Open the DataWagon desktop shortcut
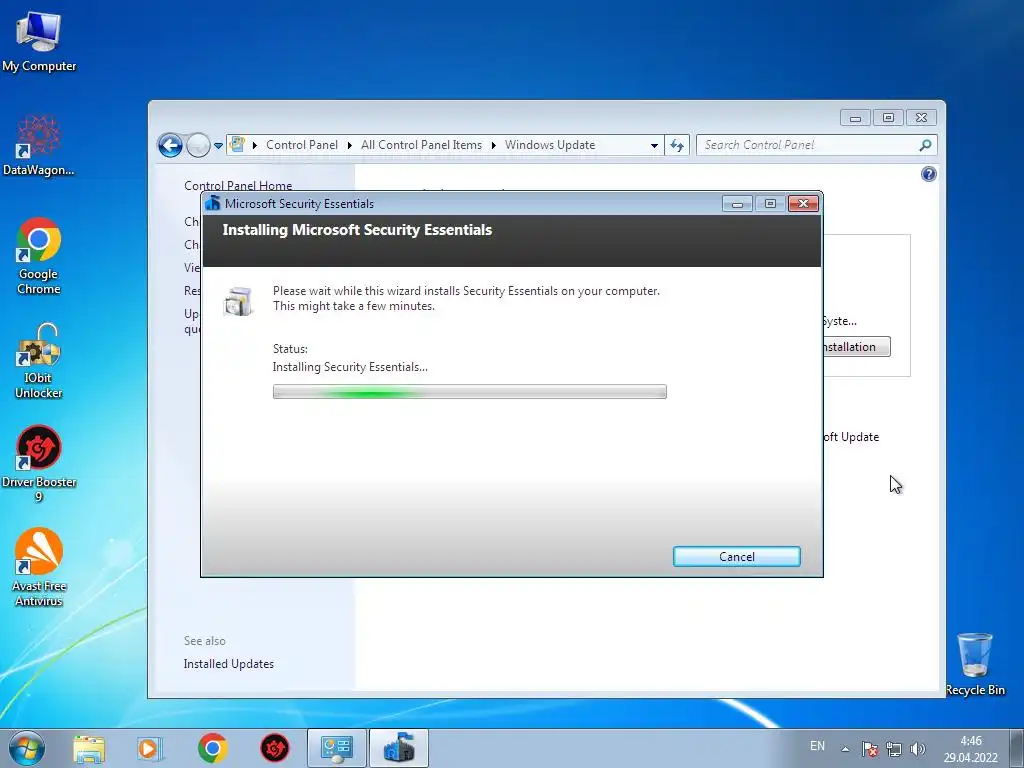 (x=39, y=145)
